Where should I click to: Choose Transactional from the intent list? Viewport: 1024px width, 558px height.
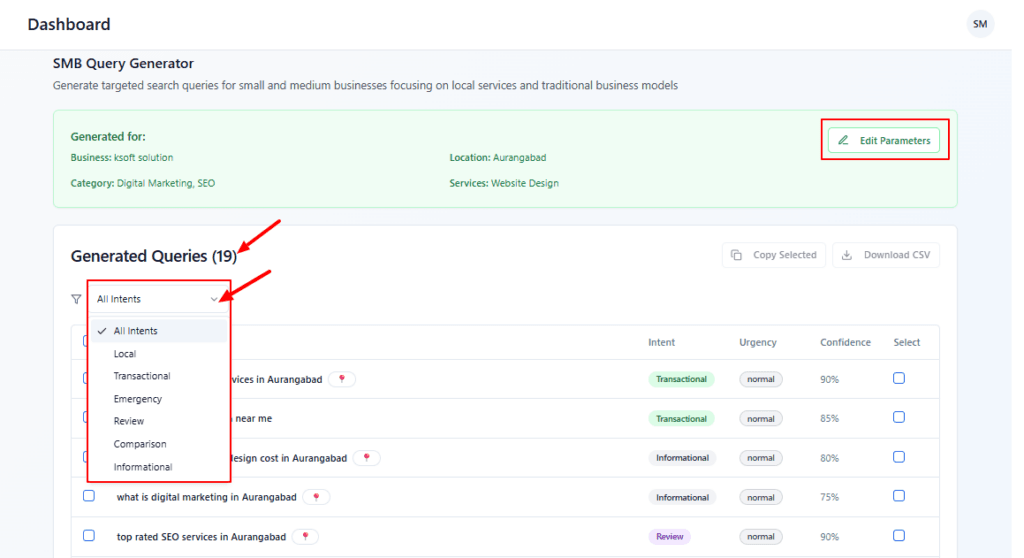point(142,376)
